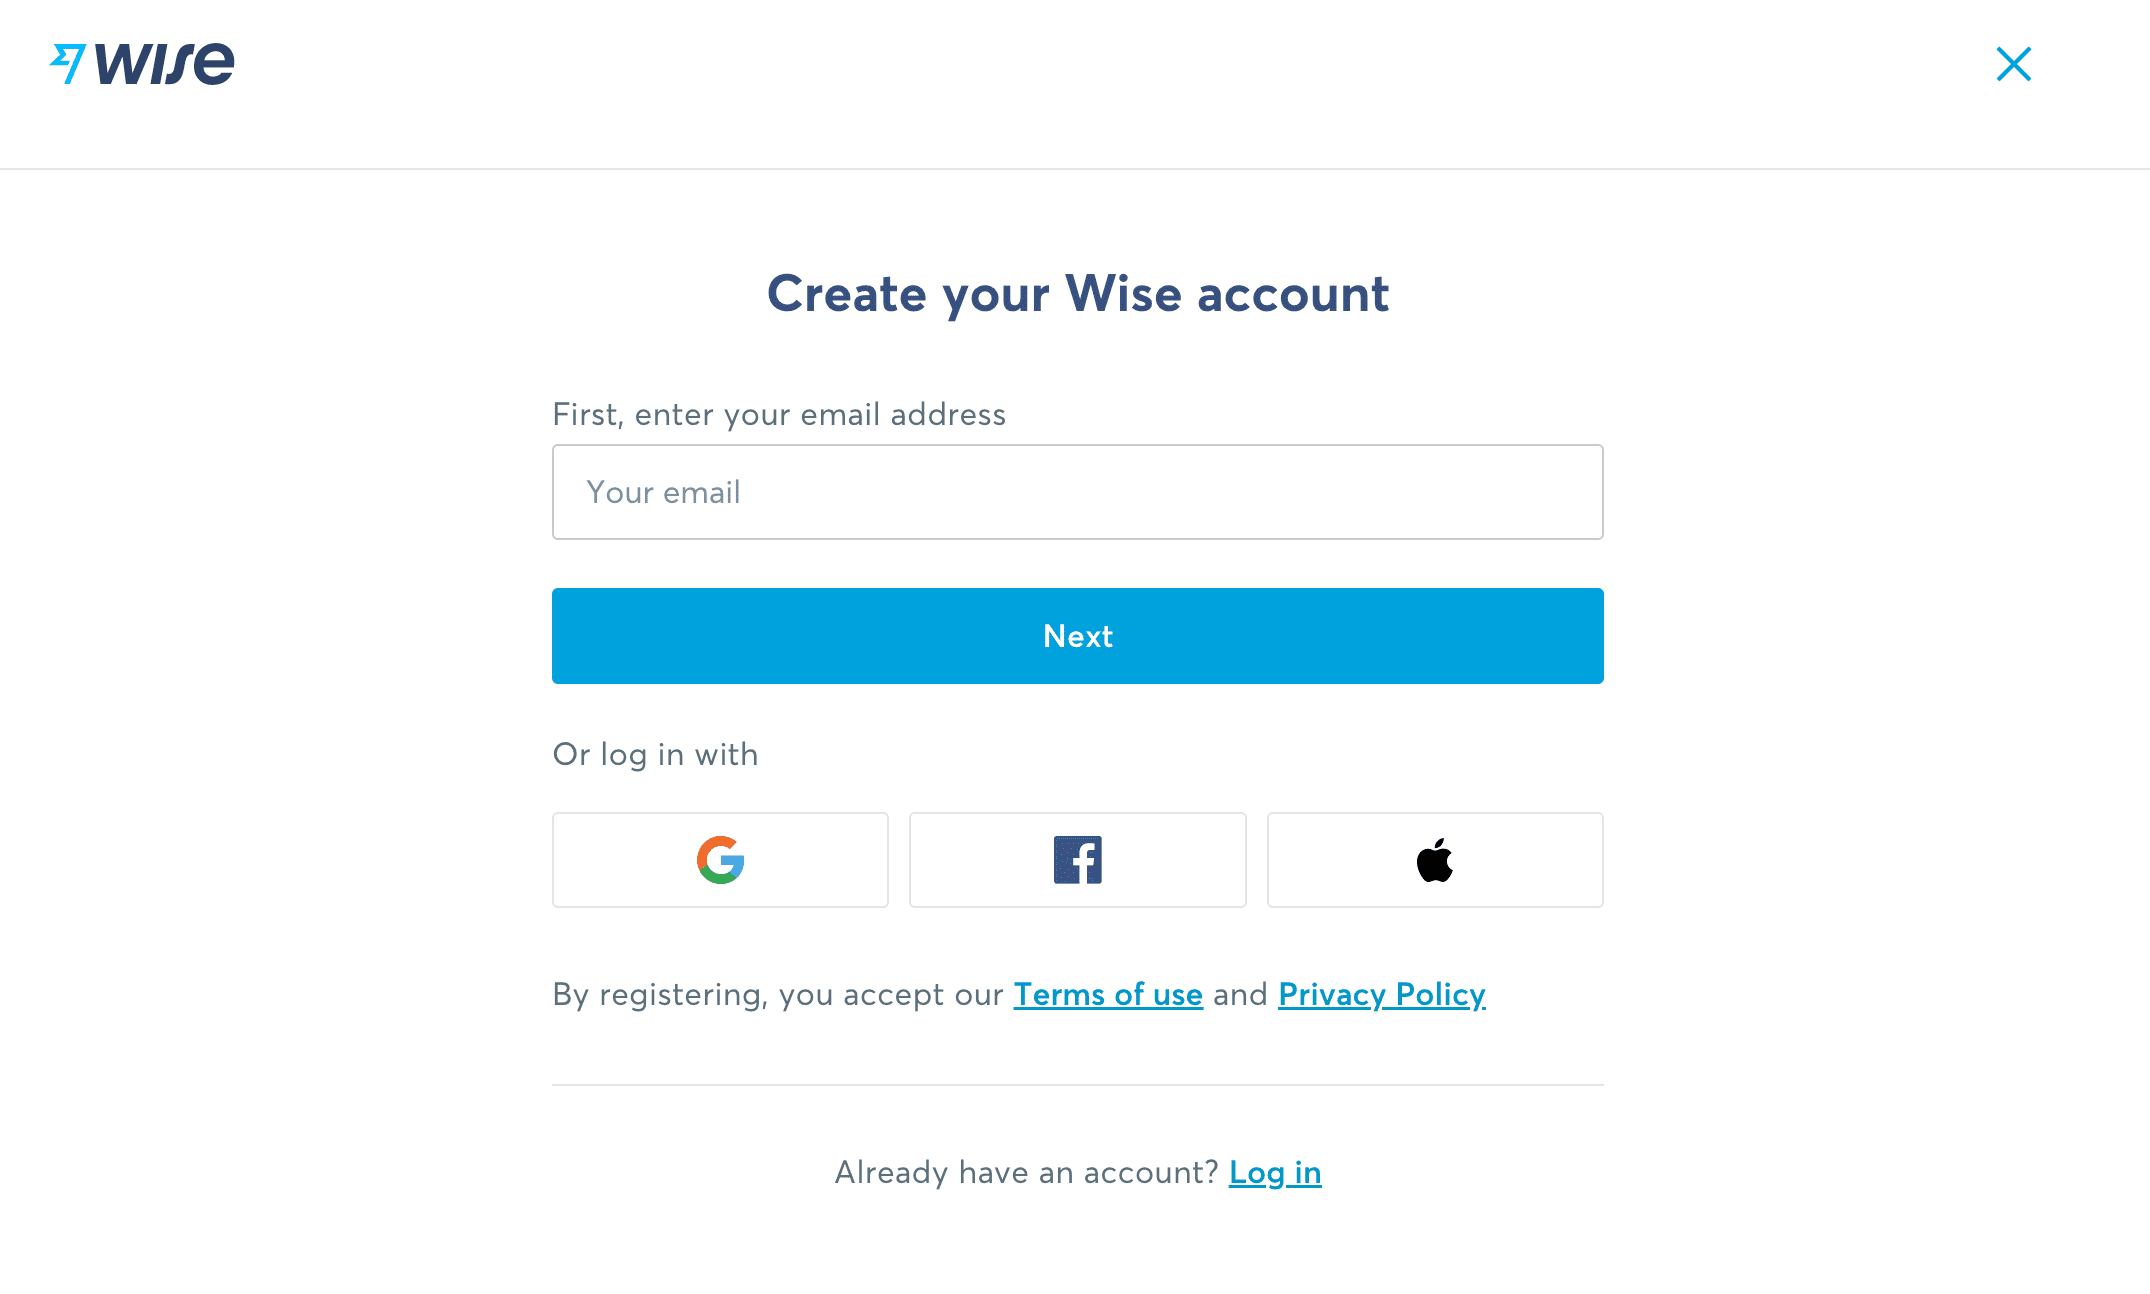Continue registration using Facebook
This screenshot has height=1294, width=2150.
tap(1077, 859)
